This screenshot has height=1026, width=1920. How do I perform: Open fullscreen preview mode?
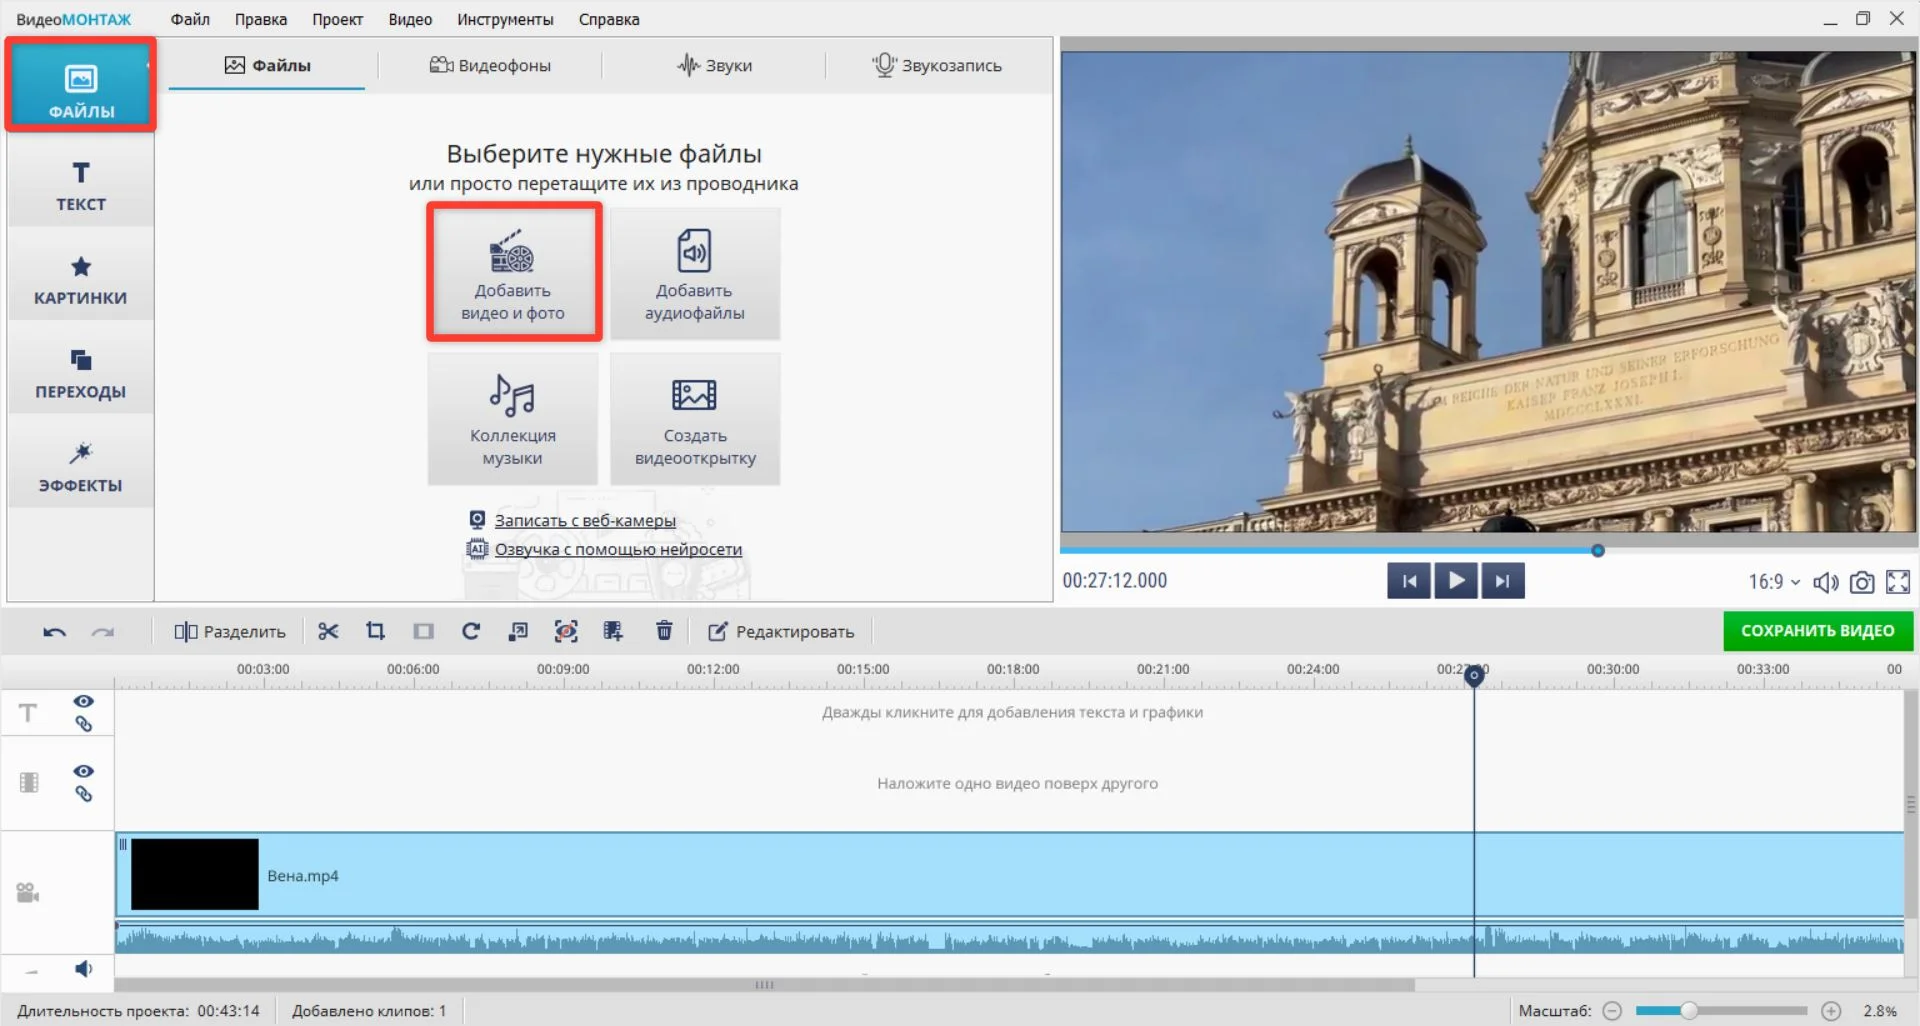click(x=1897, y=582)
